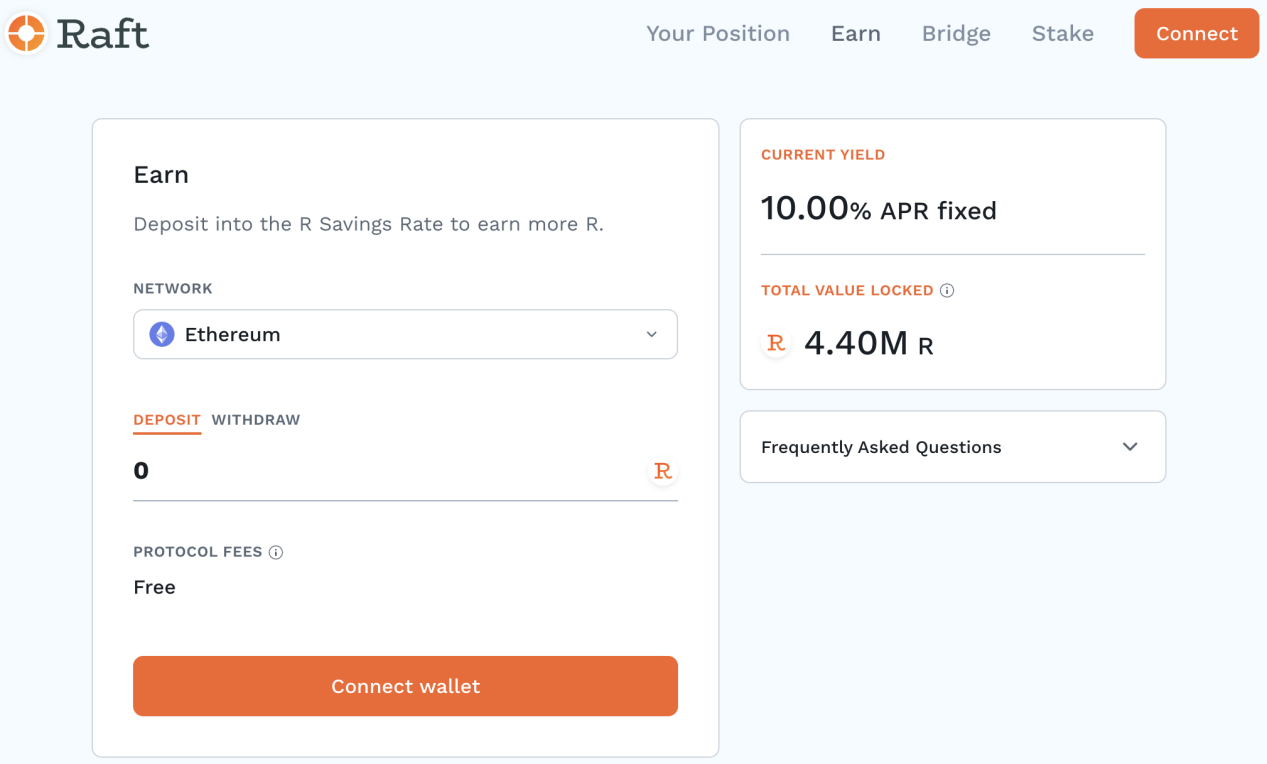Open the Stake page

[x=1061, y=33]
